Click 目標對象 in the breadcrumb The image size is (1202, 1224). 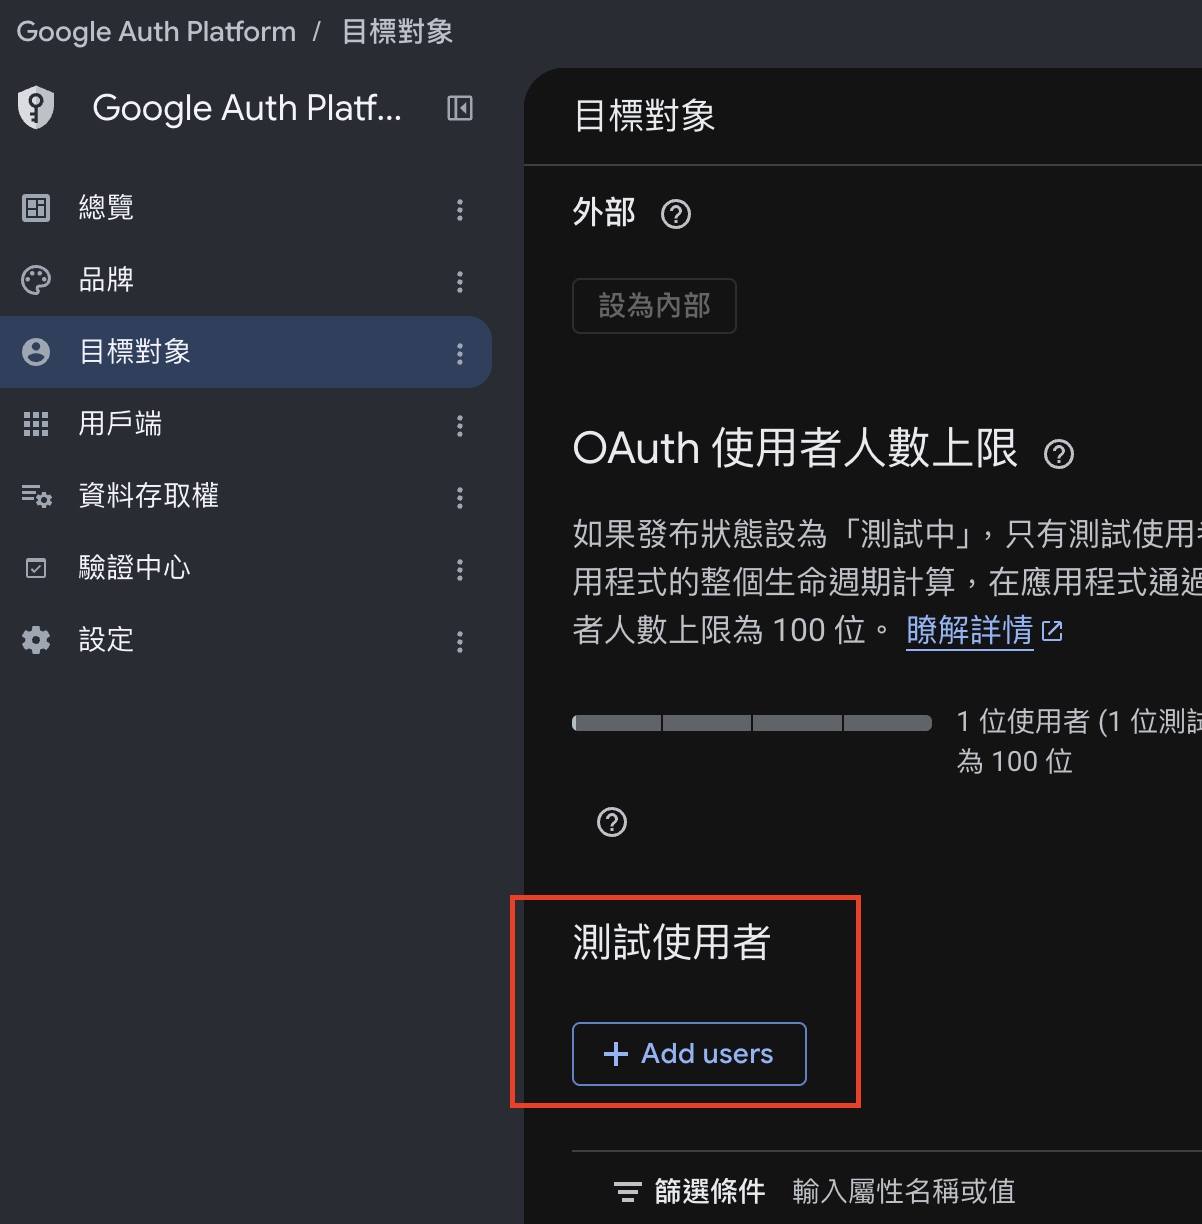pyautogui.click(x=397, y=32)
